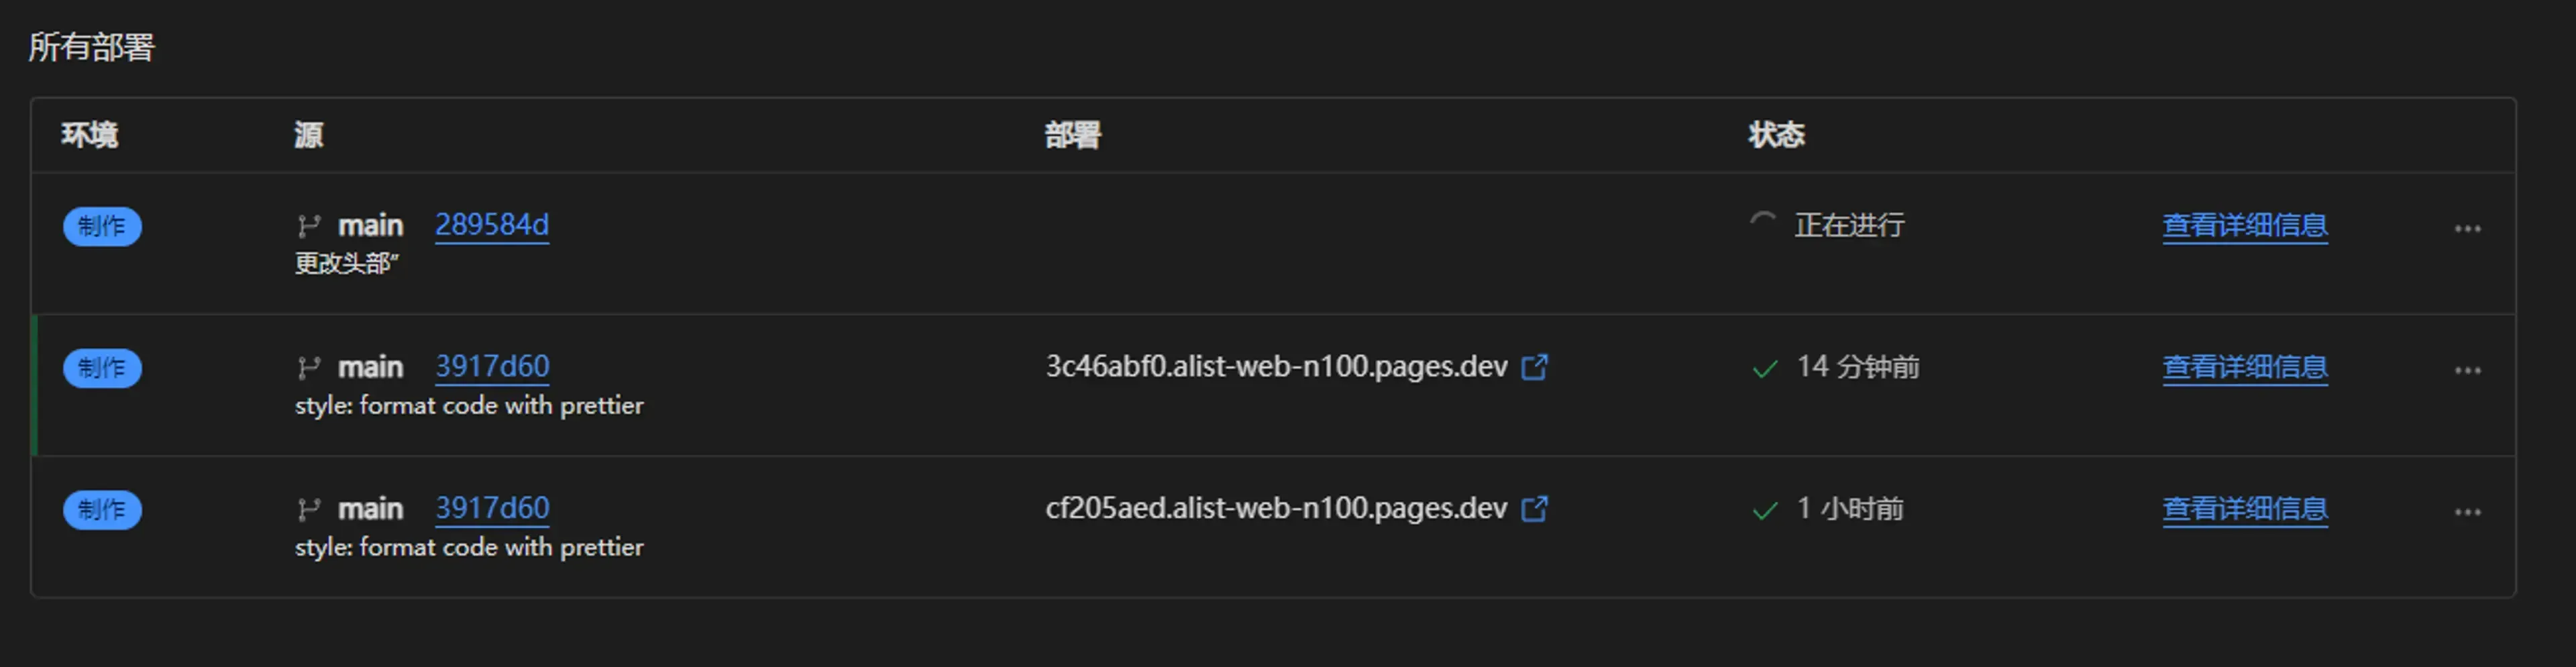The width and height of the screenshot is (2576, 667).
Task: Open commit 3917d60 in the 14 分钟前 row
Action: (x=491, y=367)
